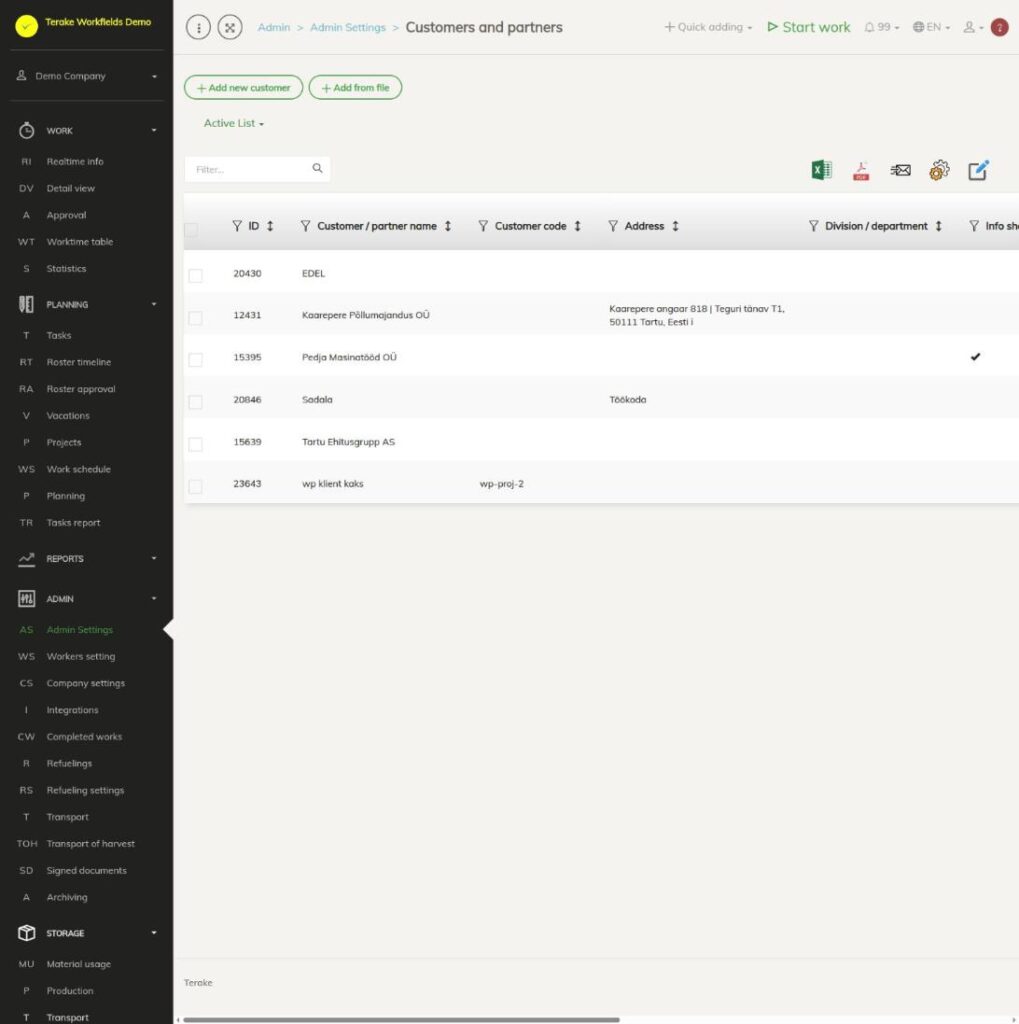Viewport: 1019px width, 1024px height.
Task: Click the red help badge icon
Action: (999, 27)
